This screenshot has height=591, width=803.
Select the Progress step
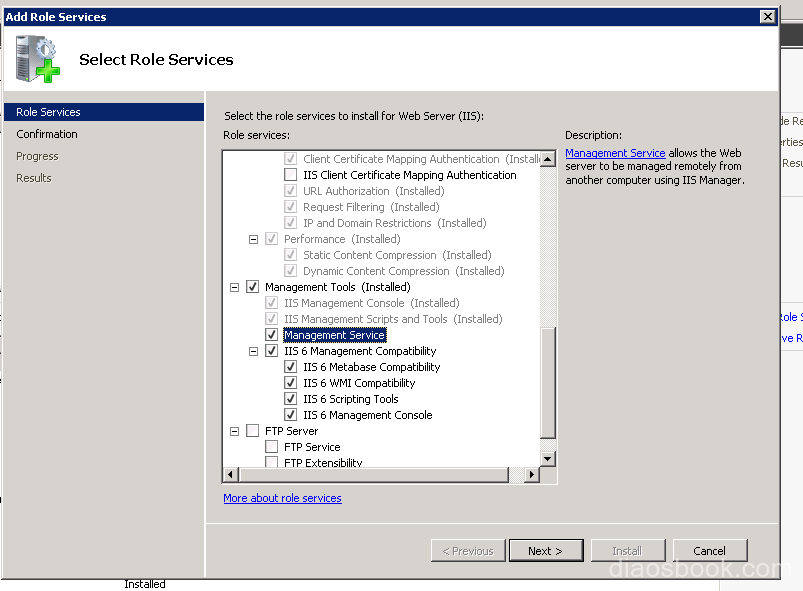pyautogui.click(x=37, y=156)
